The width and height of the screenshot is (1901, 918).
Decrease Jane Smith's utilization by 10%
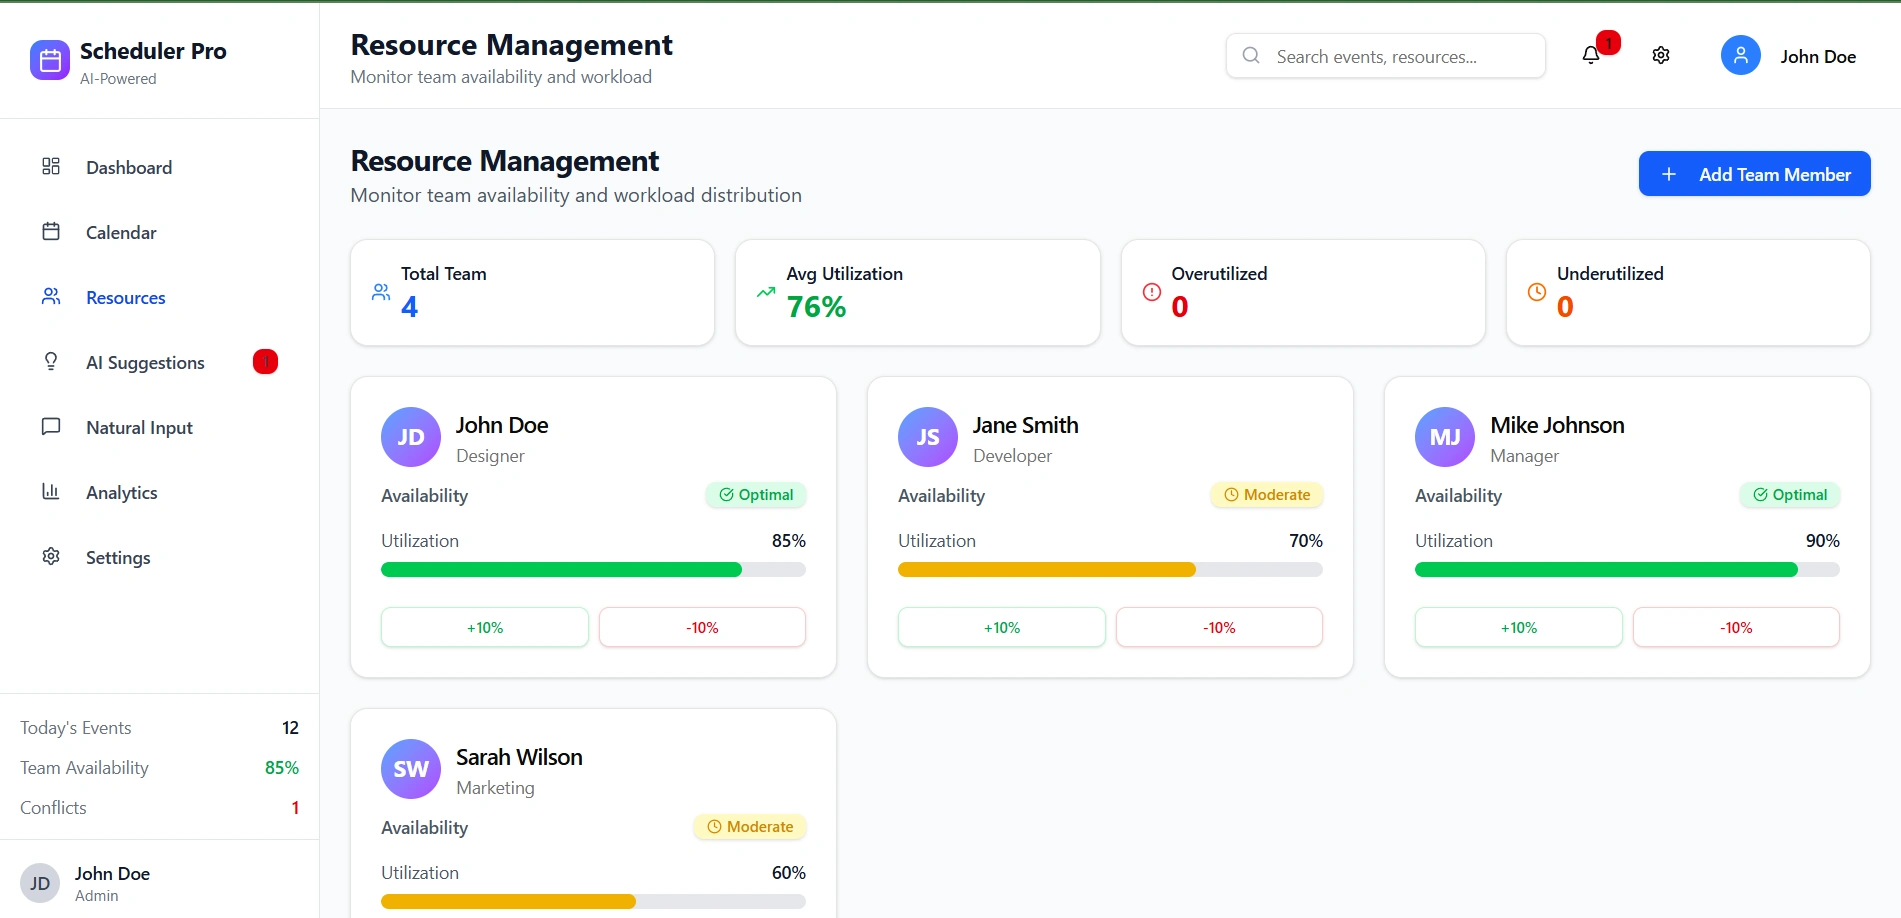pos(1219,627)
